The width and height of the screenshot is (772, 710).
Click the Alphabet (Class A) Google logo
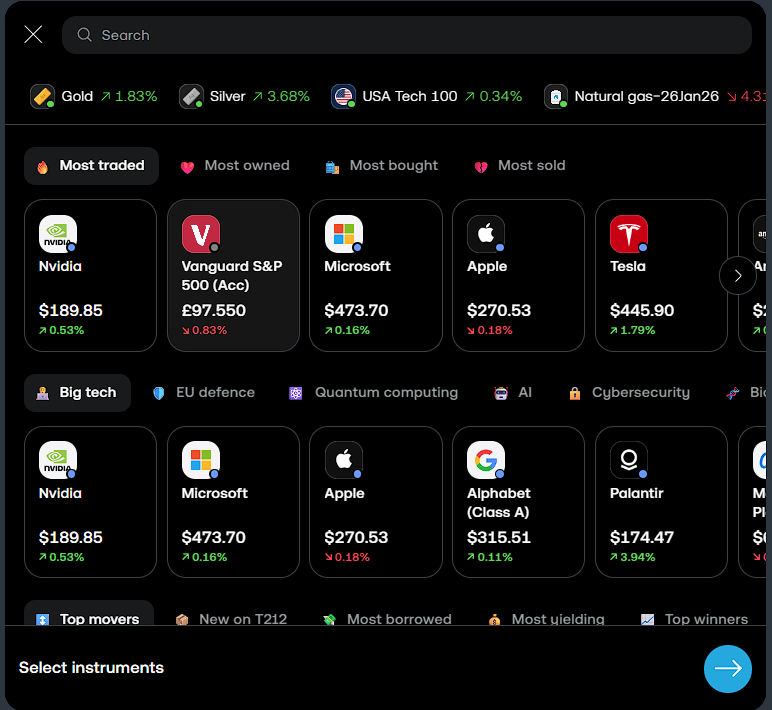(x=486, y=460)
